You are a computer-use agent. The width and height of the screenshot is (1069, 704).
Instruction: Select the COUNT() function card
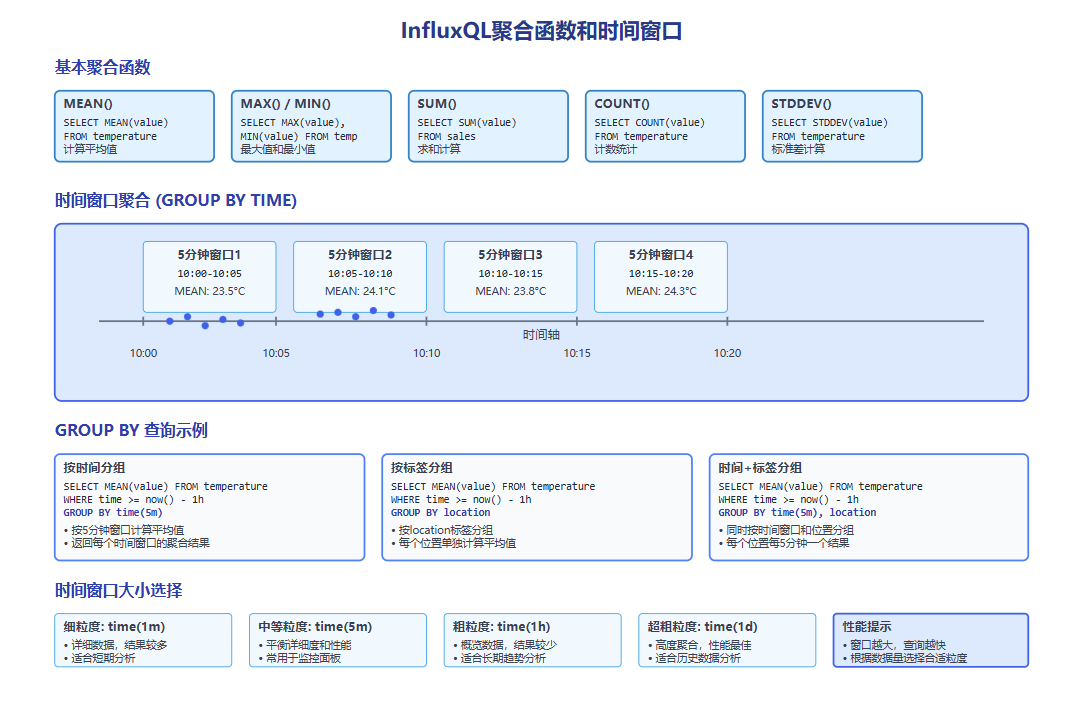(665, 126)
